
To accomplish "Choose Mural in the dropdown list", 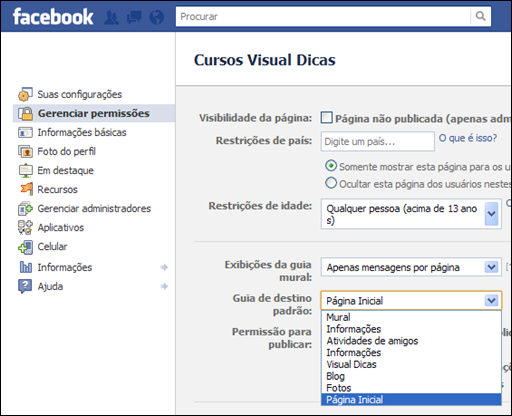I will click(x=411, y=317).
